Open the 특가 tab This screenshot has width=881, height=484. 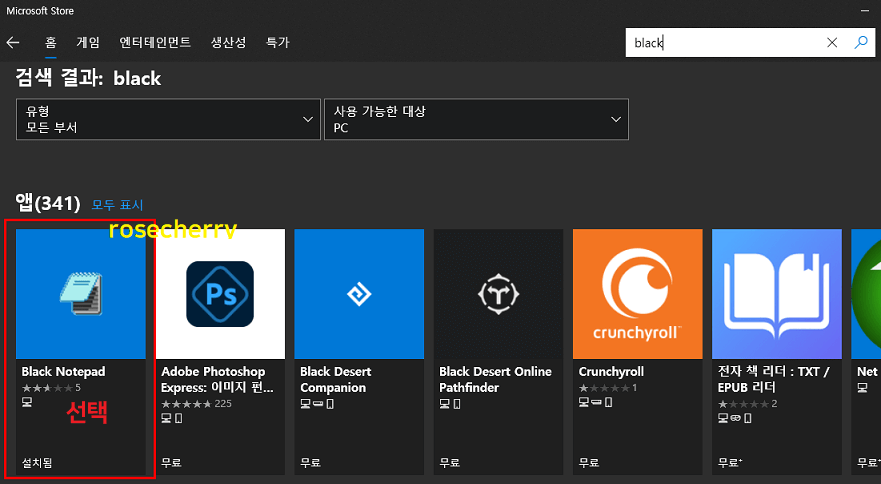point(278,43)
